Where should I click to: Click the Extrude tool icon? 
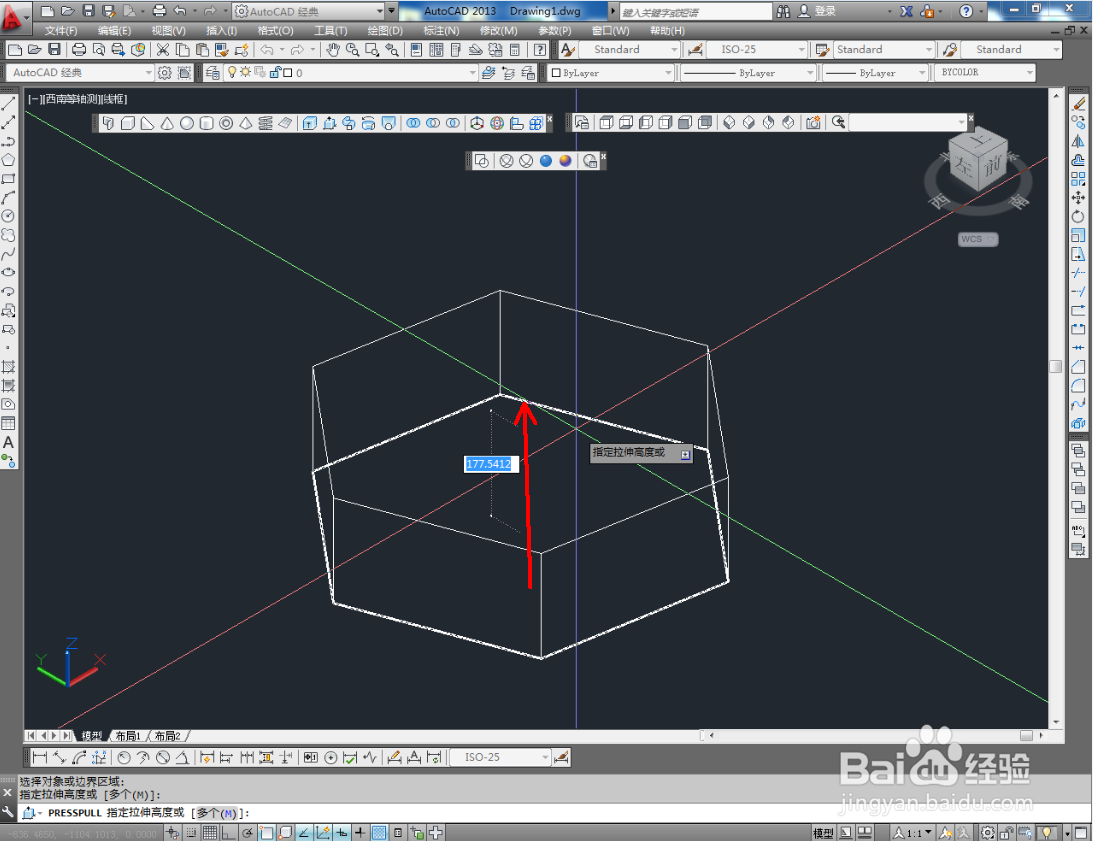(309, 123)
